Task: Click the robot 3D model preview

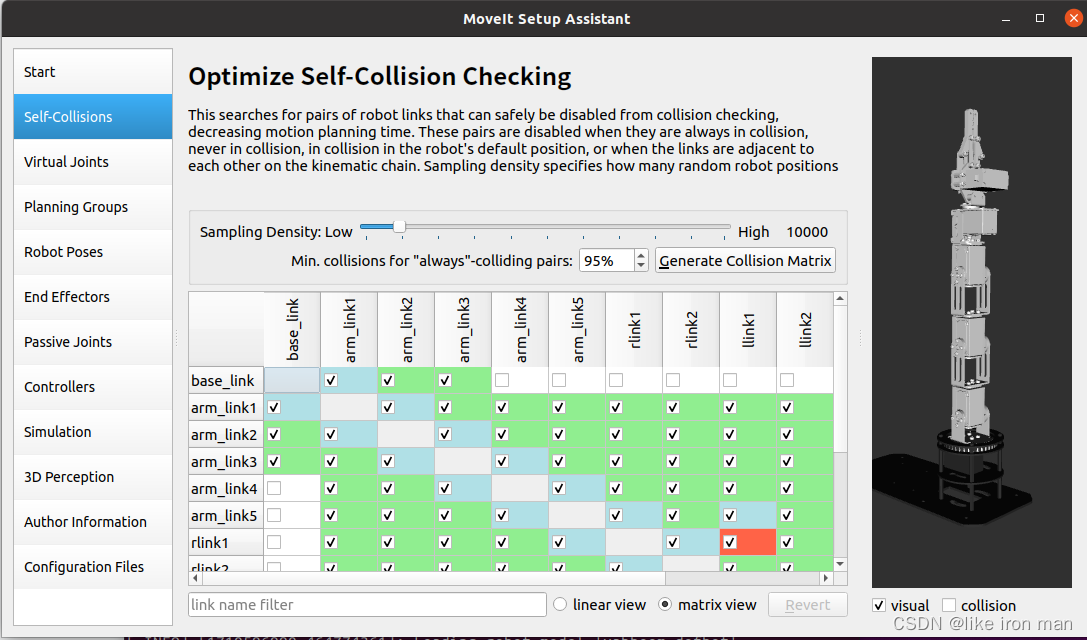Action: 972,322
